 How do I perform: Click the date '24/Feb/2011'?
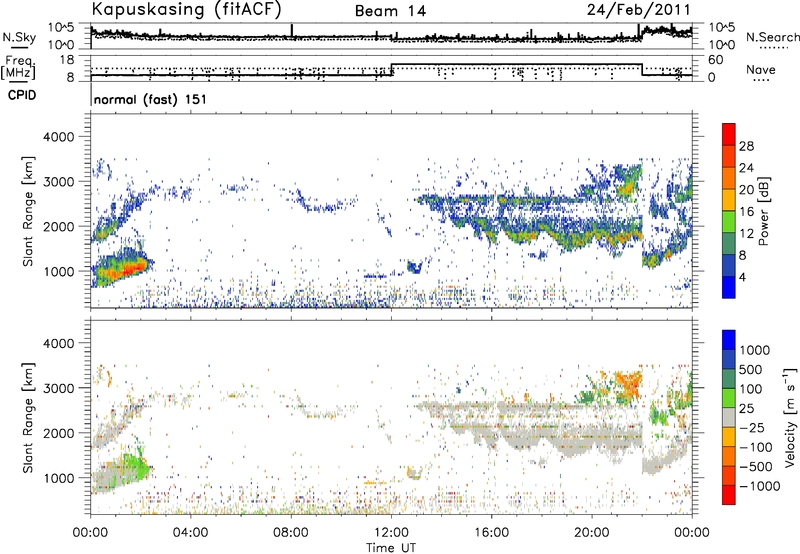[x=638, y=10]
